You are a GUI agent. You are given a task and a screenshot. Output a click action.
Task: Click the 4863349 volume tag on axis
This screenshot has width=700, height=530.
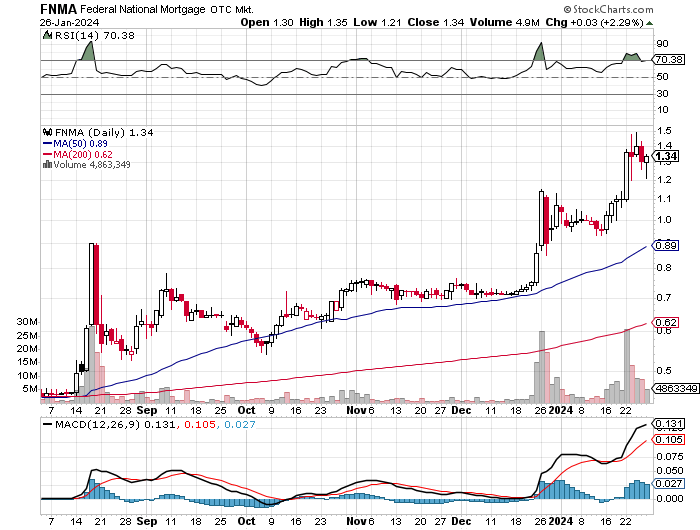pos(677,388)
